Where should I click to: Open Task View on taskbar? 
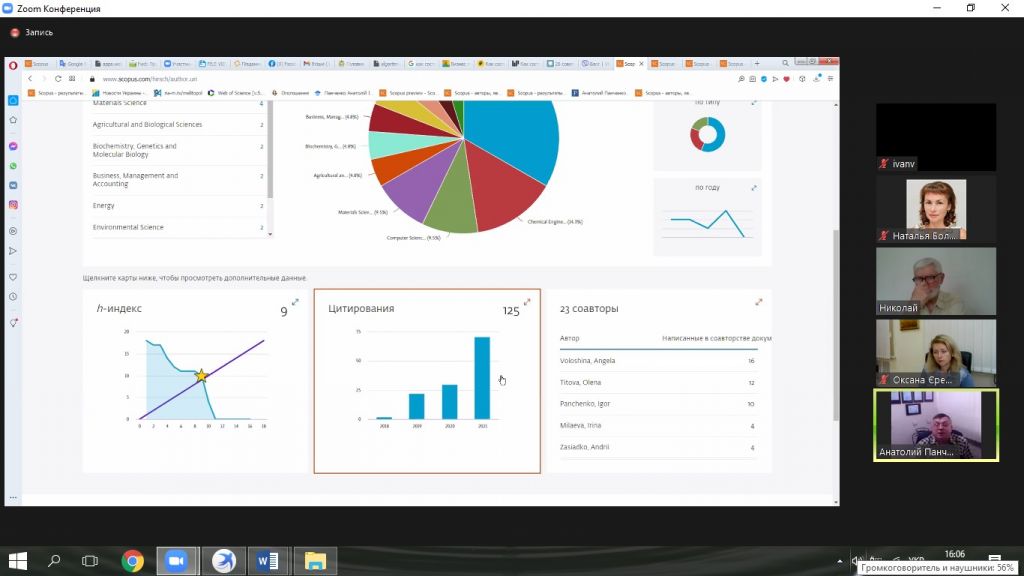(89, 561)
